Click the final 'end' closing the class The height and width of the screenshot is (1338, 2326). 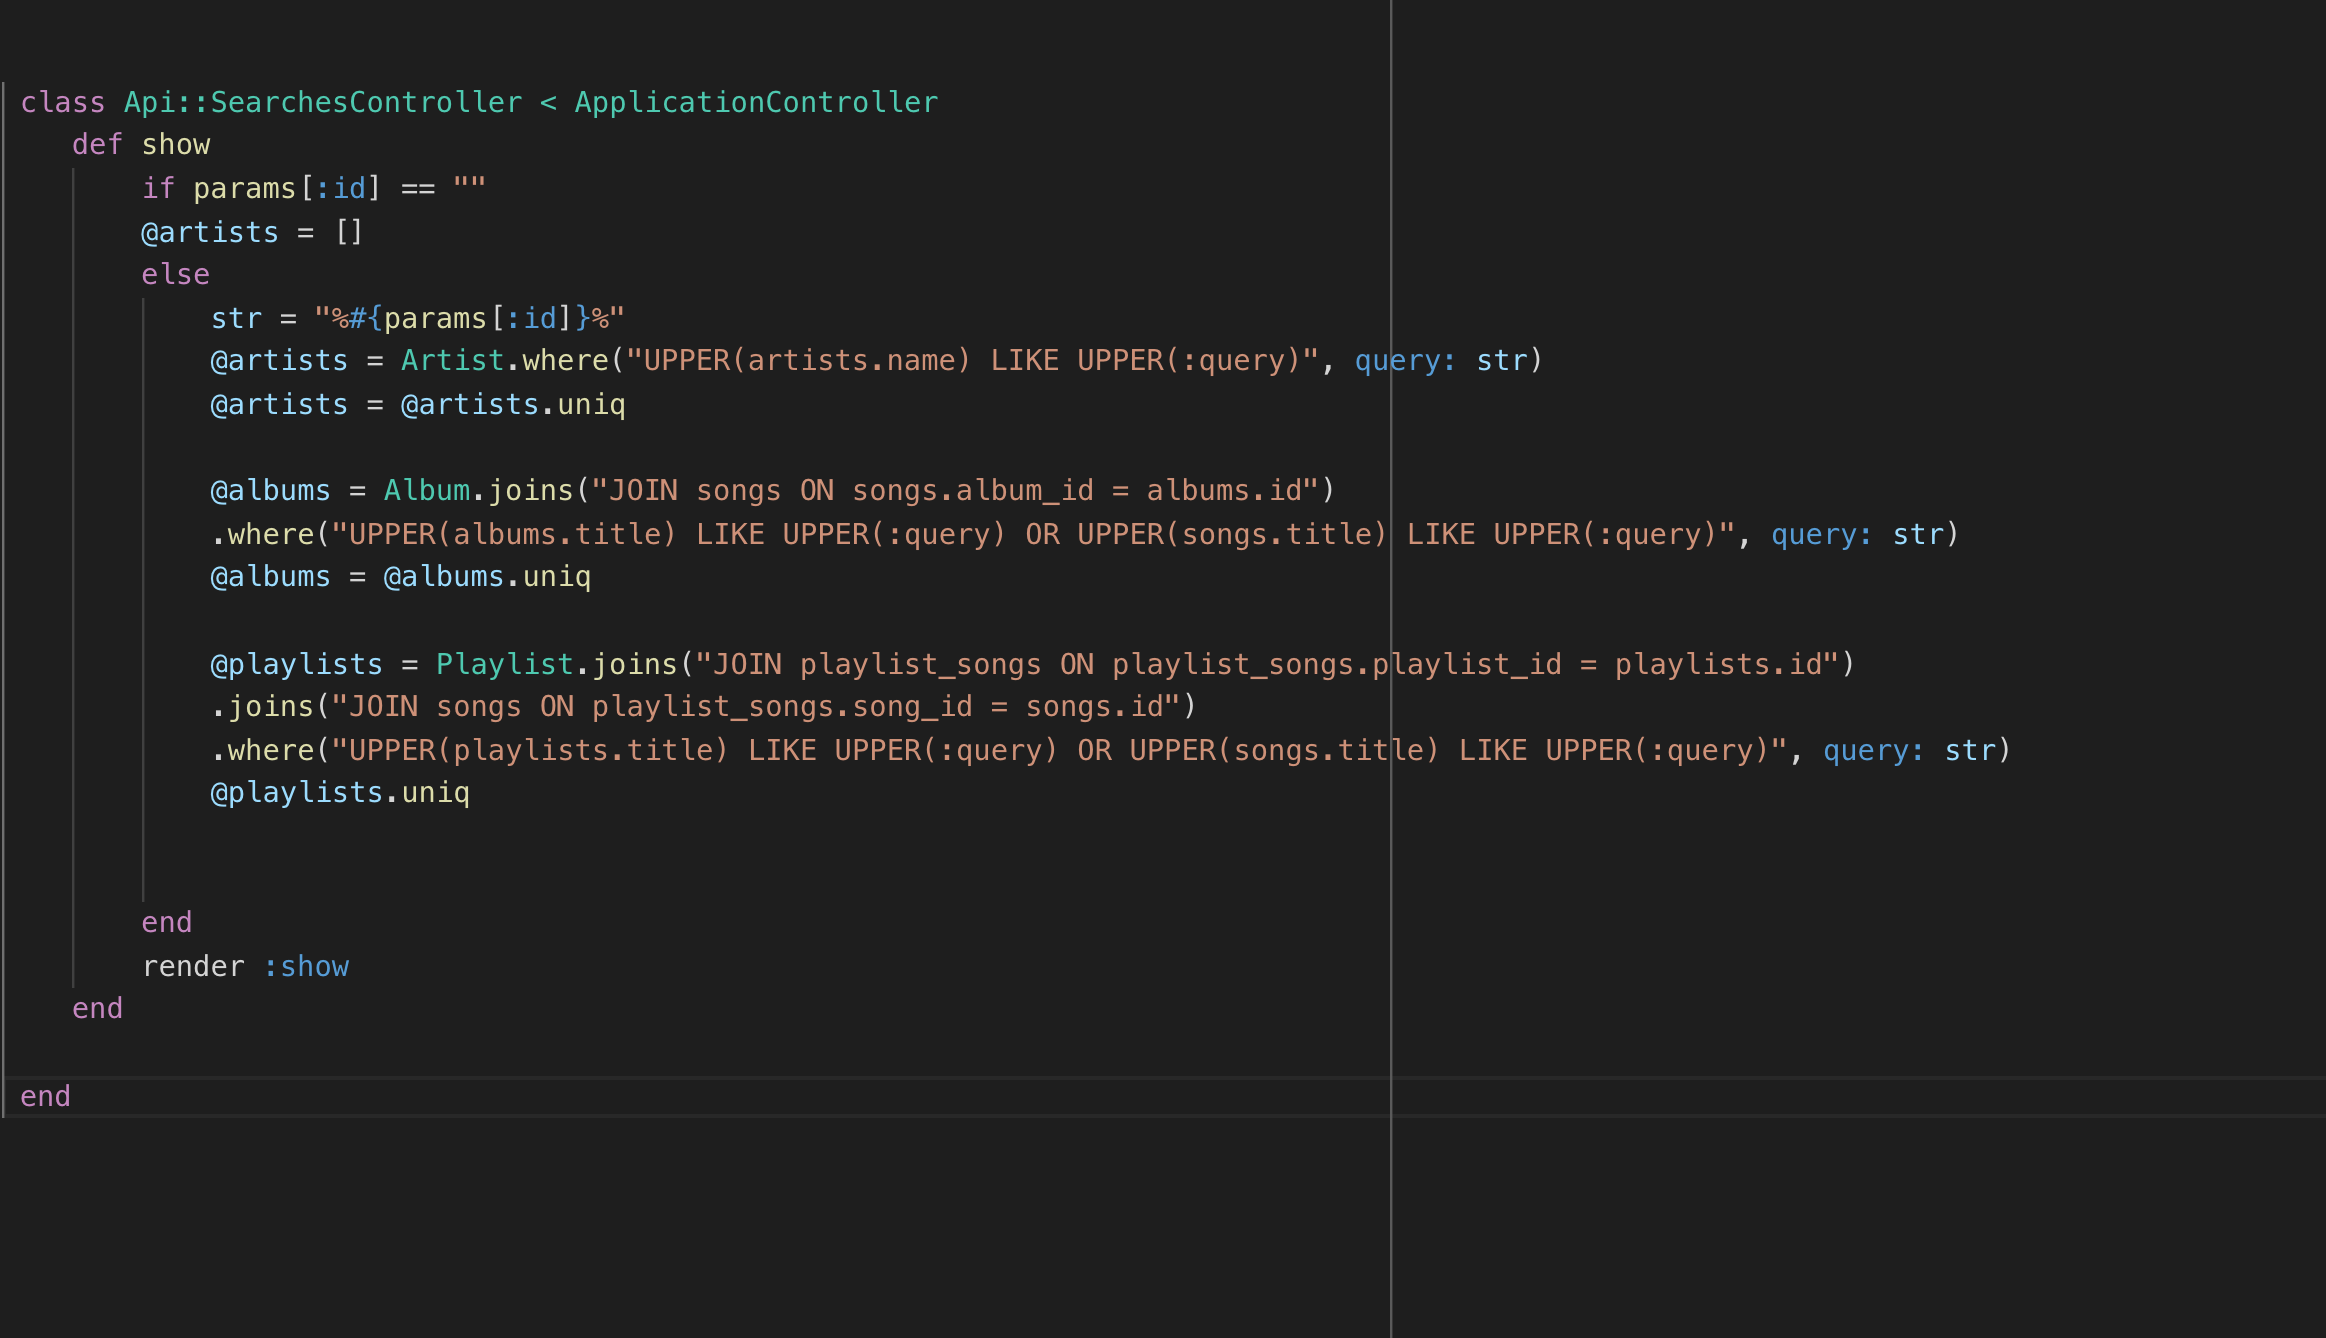click(46, 1097)
